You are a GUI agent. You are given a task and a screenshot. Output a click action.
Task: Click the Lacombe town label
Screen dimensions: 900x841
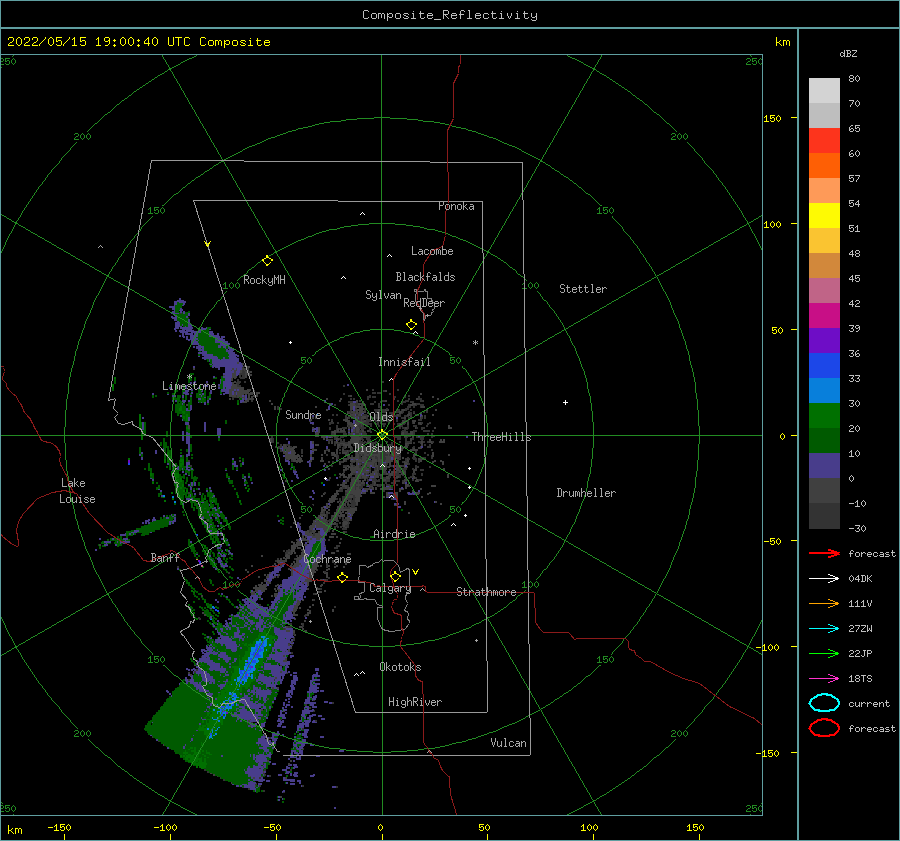(432, 251)
